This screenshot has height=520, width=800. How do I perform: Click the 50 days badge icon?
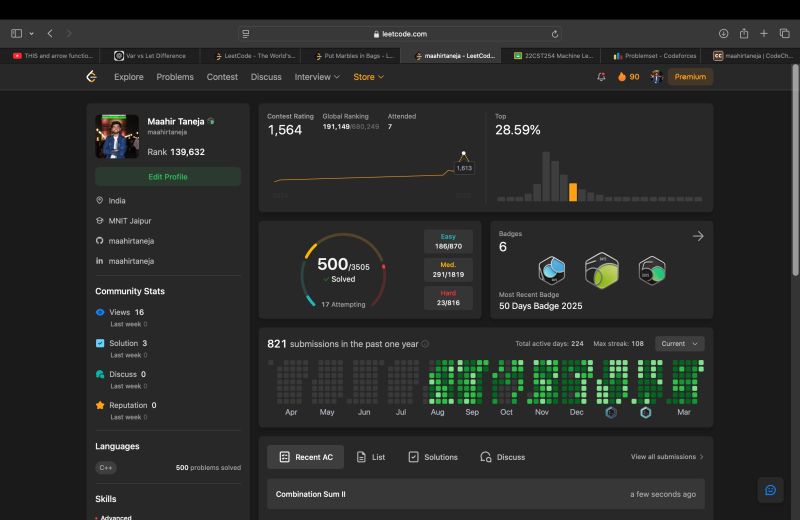tap(652, 270)
